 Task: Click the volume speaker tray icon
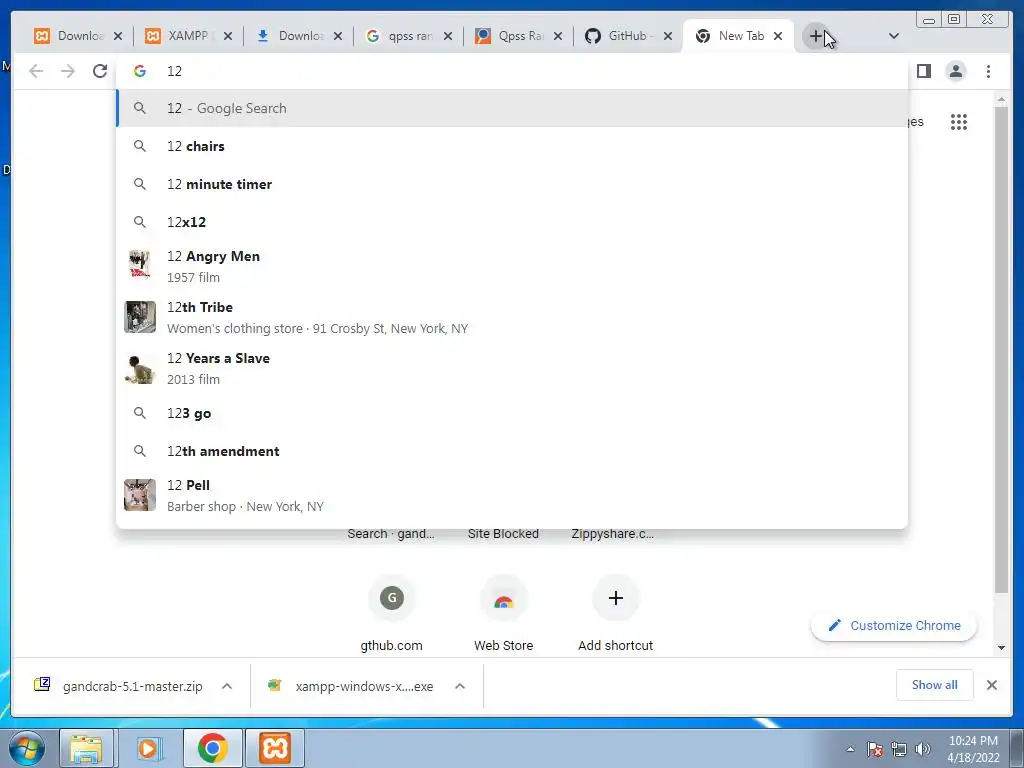pos(922,749)
